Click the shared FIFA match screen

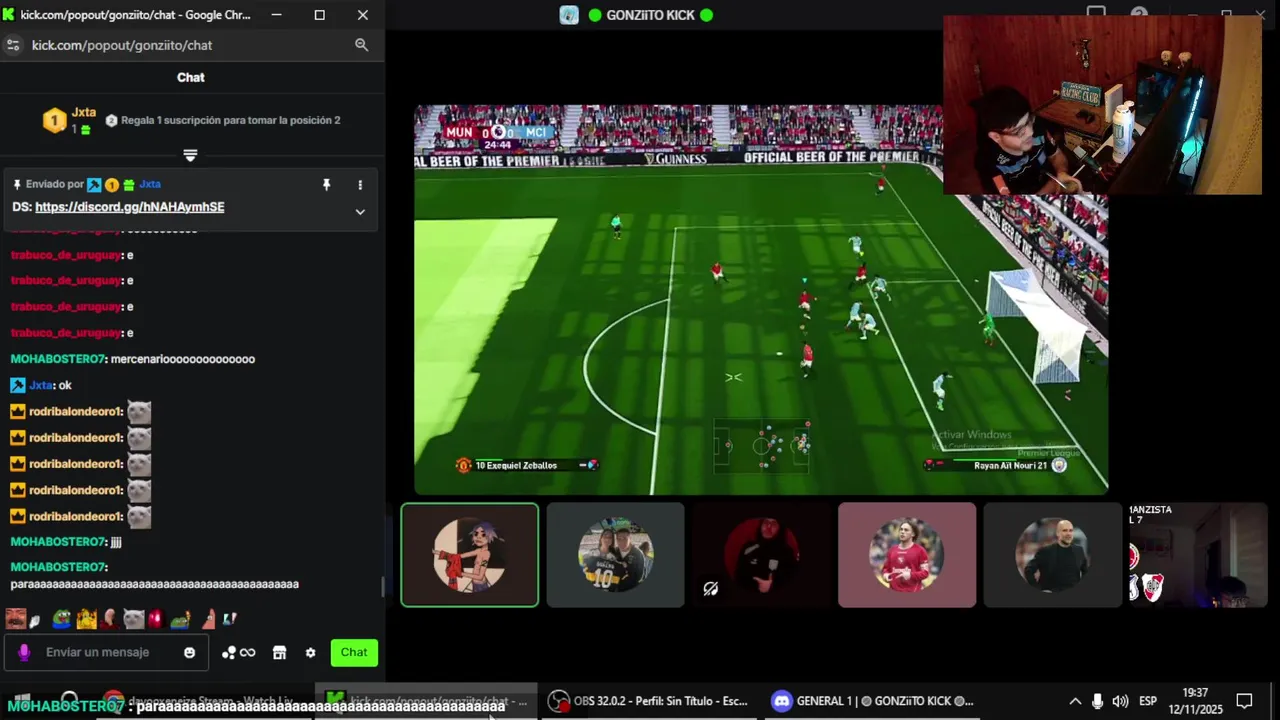click(x=761, y=300)
